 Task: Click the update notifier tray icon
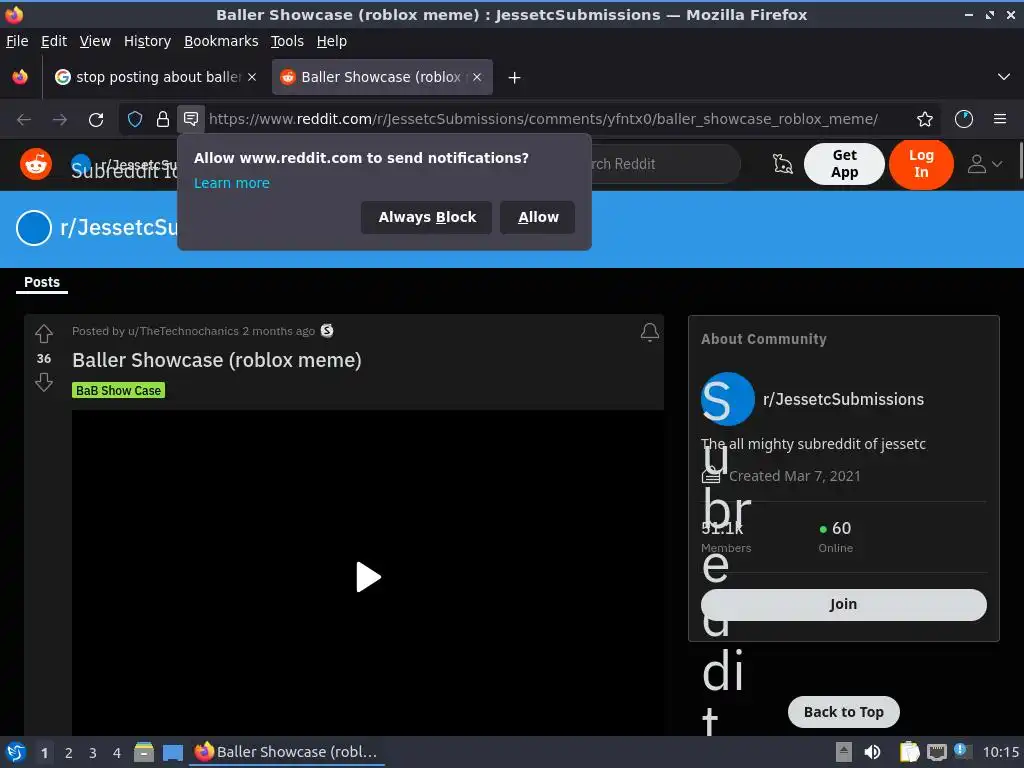[x=961, y=751]
